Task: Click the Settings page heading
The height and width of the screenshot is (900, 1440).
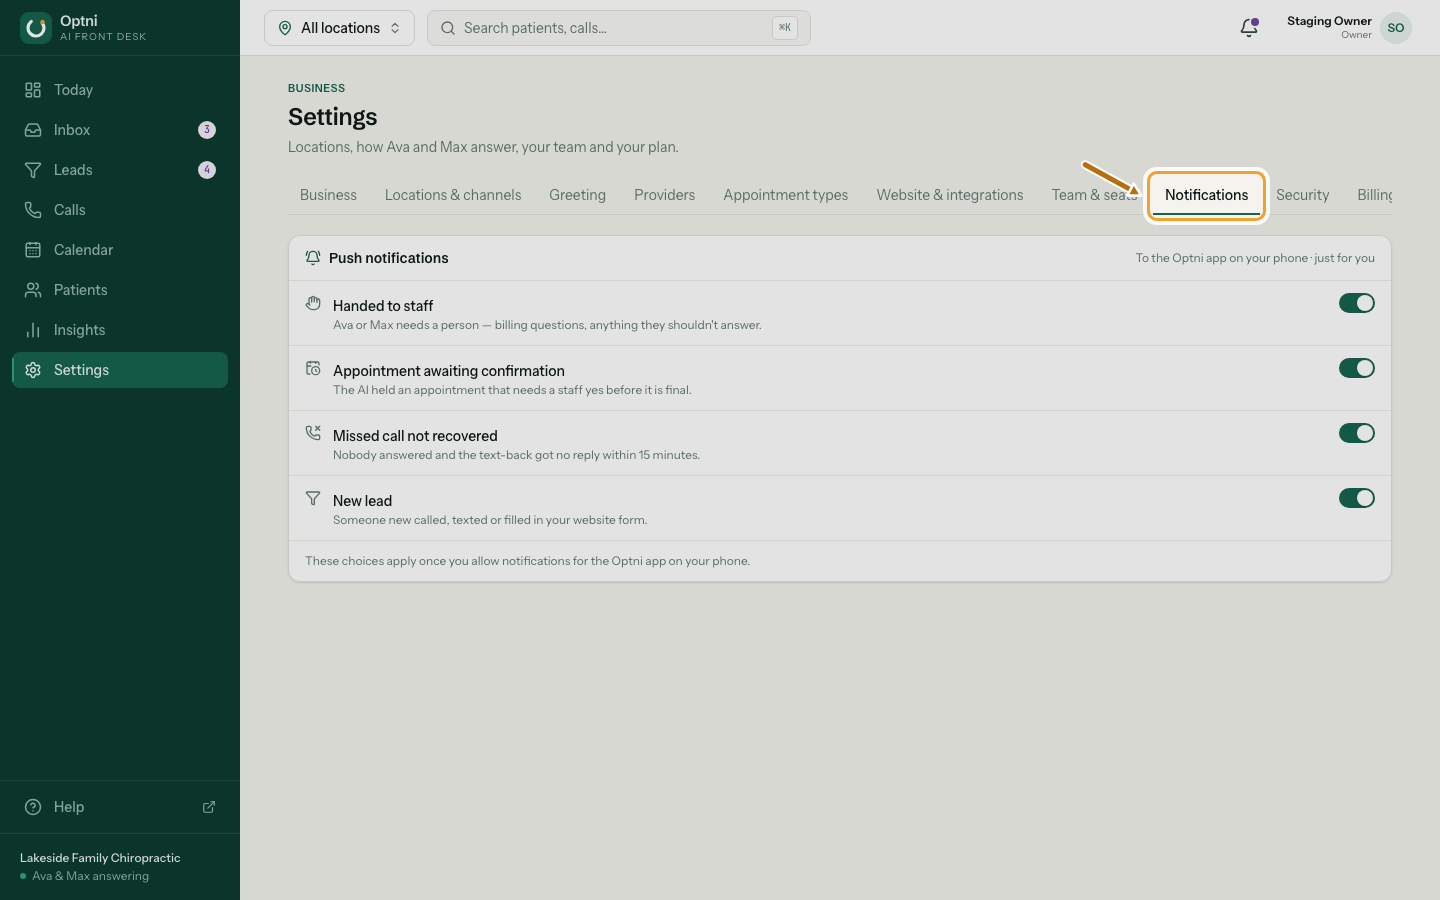Action: coord(333,117)
